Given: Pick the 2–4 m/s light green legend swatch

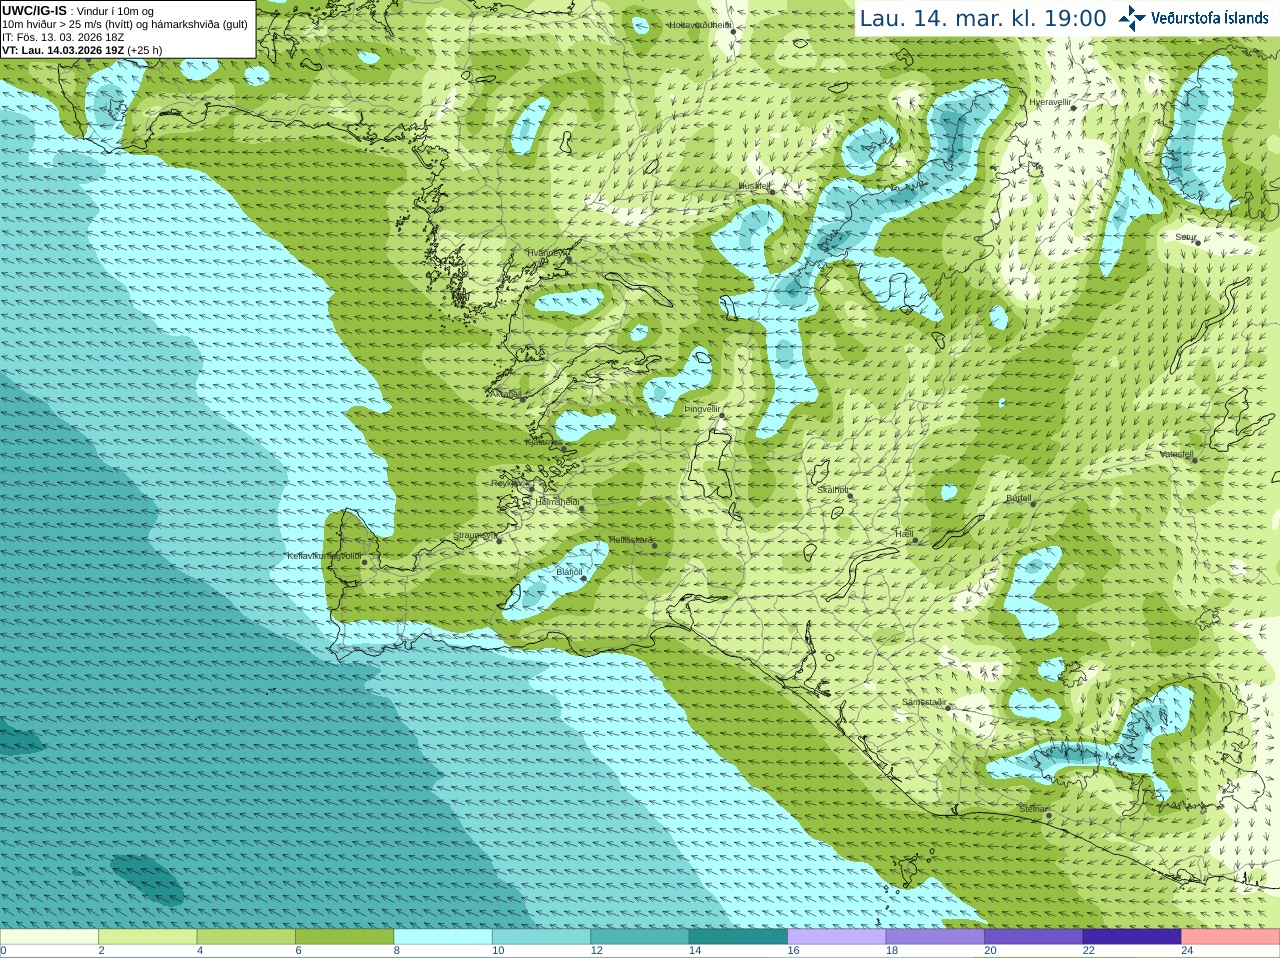Looking at the screenshot, I should click(147, 937).
